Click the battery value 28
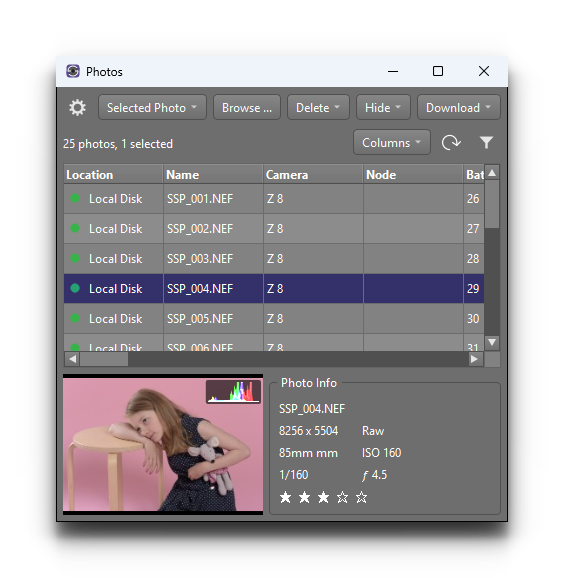This screenshot has height=578, width=564. 473,258
